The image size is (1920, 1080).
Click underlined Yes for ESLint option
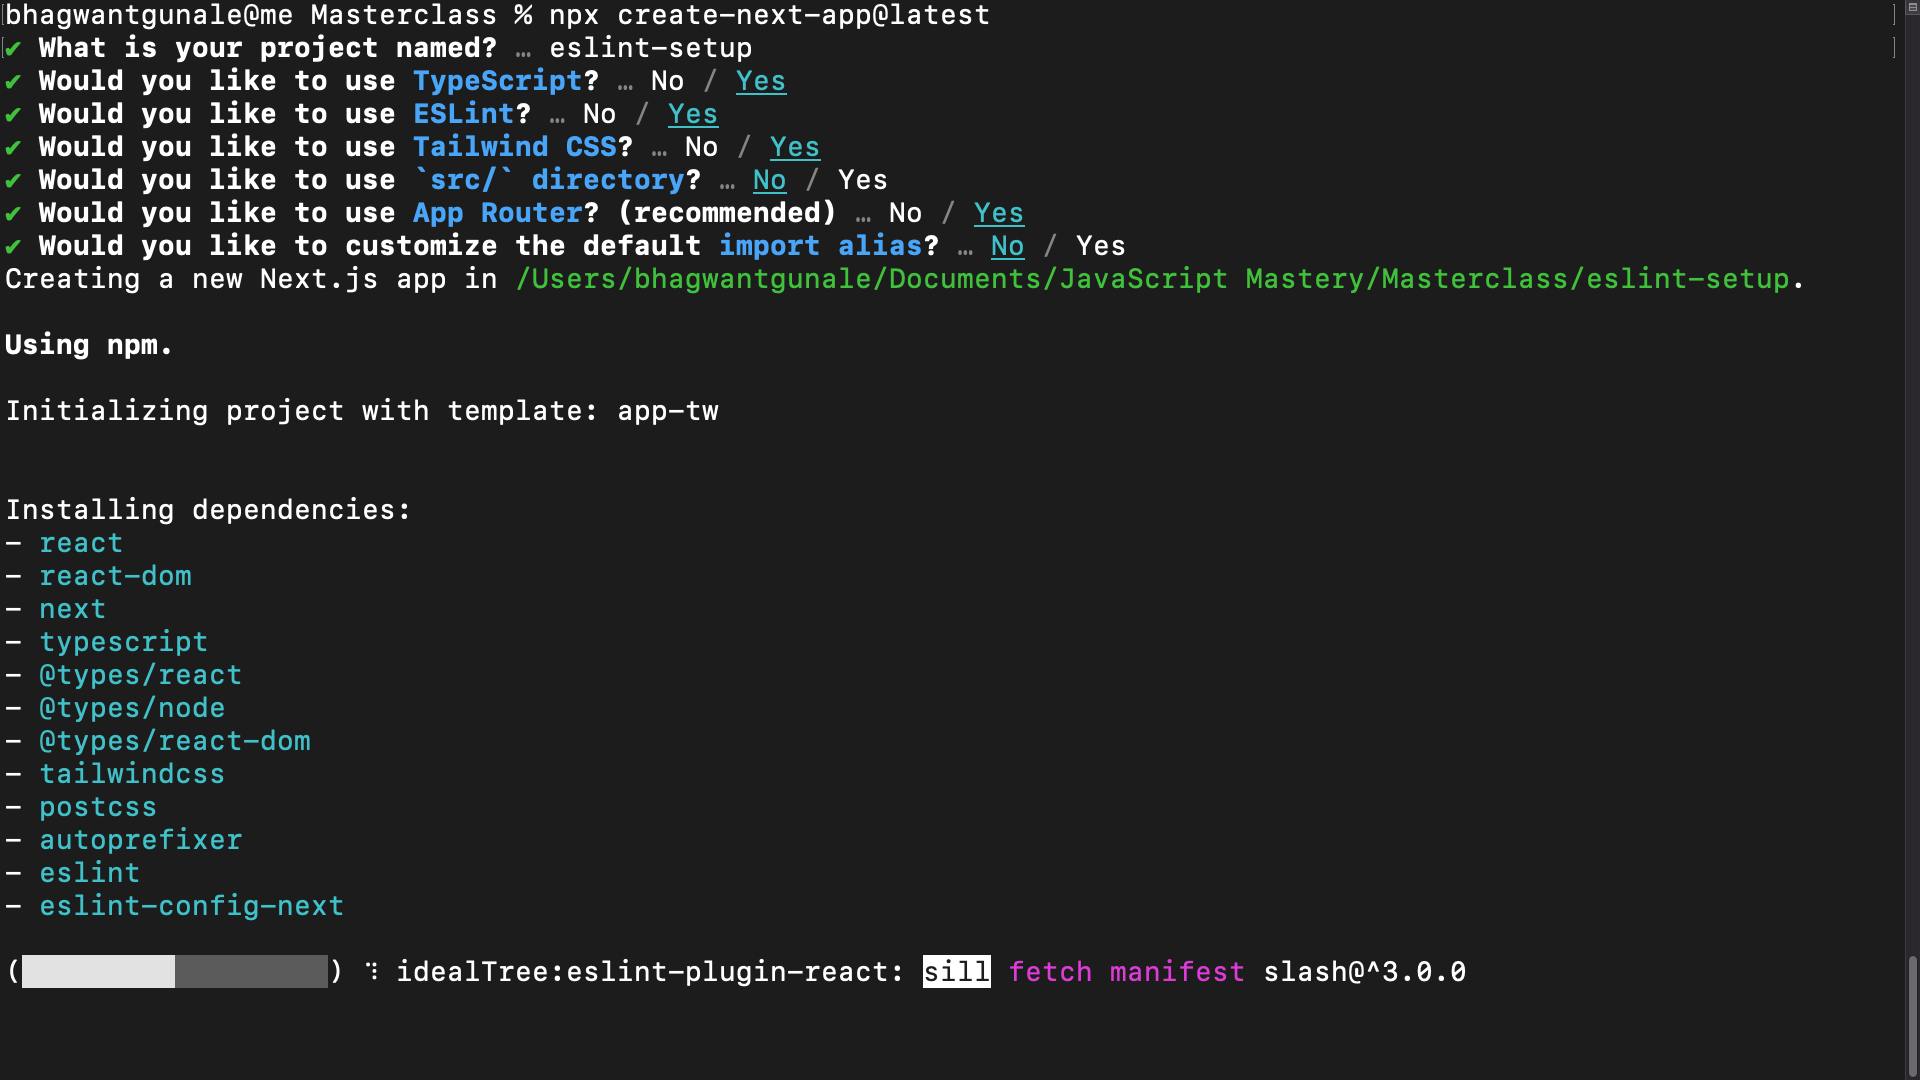692,114
